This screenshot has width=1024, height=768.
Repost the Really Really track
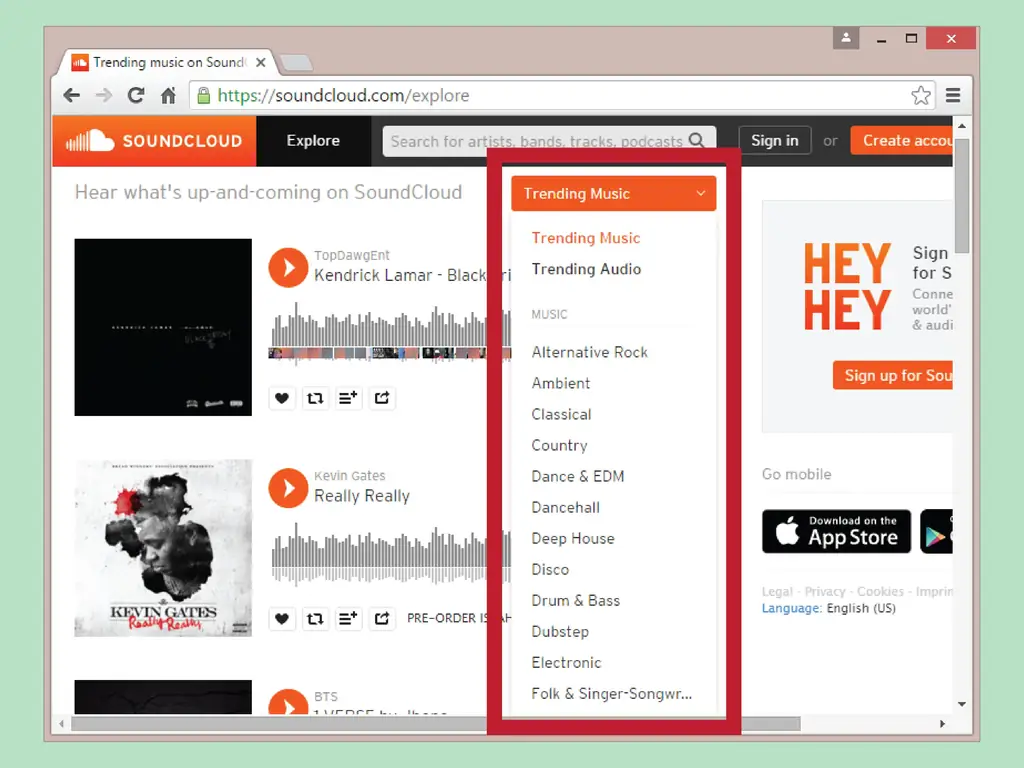(315, 618)
